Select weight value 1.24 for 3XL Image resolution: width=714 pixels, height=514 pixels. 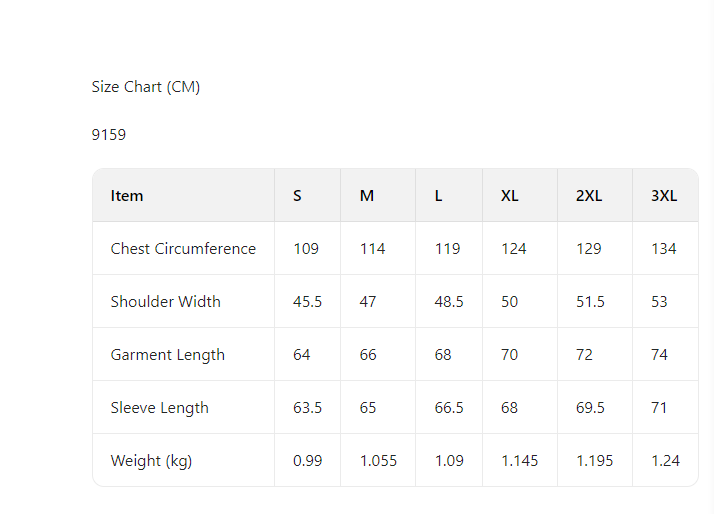(x=665, y=461)
